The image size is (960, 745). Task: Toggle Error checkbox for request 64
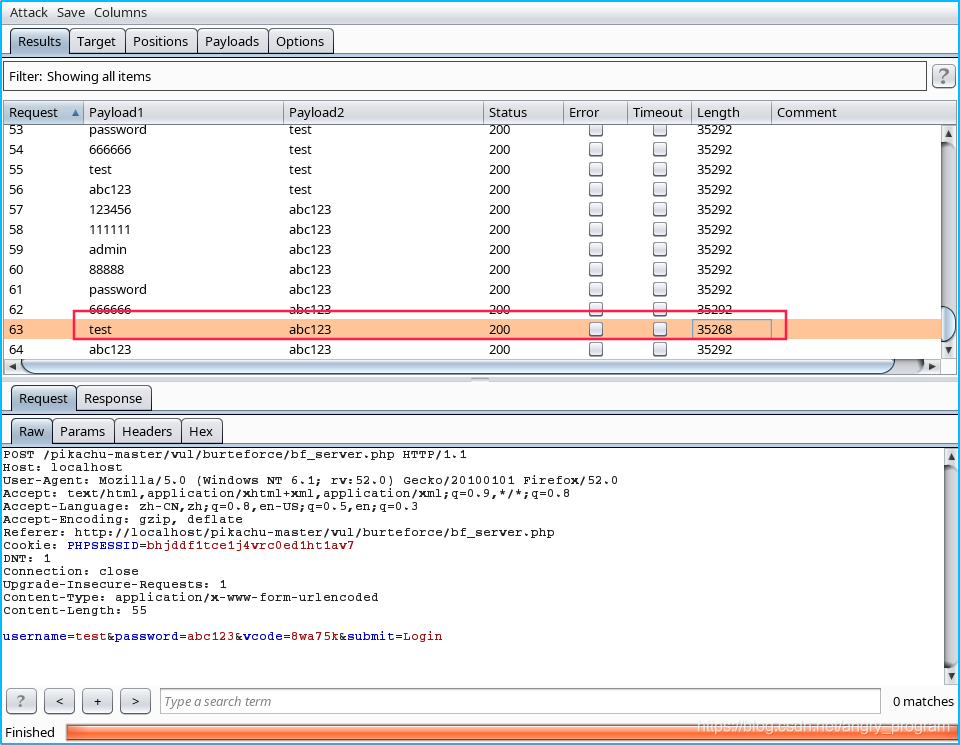tap(596, 349)
